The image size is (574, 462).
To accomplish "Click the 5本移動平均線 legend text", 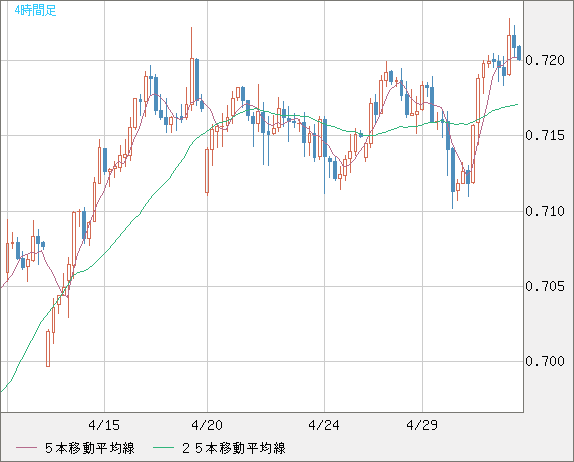I will (90, 448).
